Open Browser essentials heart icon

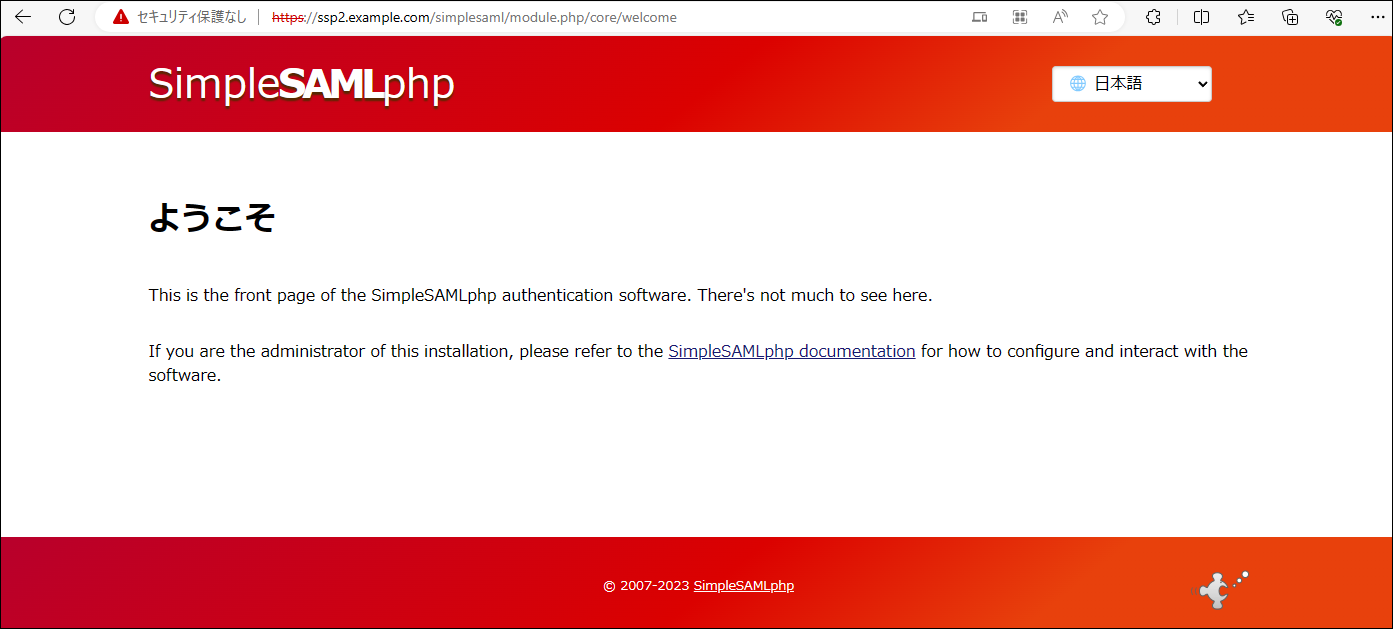(x=1333, y=17)
